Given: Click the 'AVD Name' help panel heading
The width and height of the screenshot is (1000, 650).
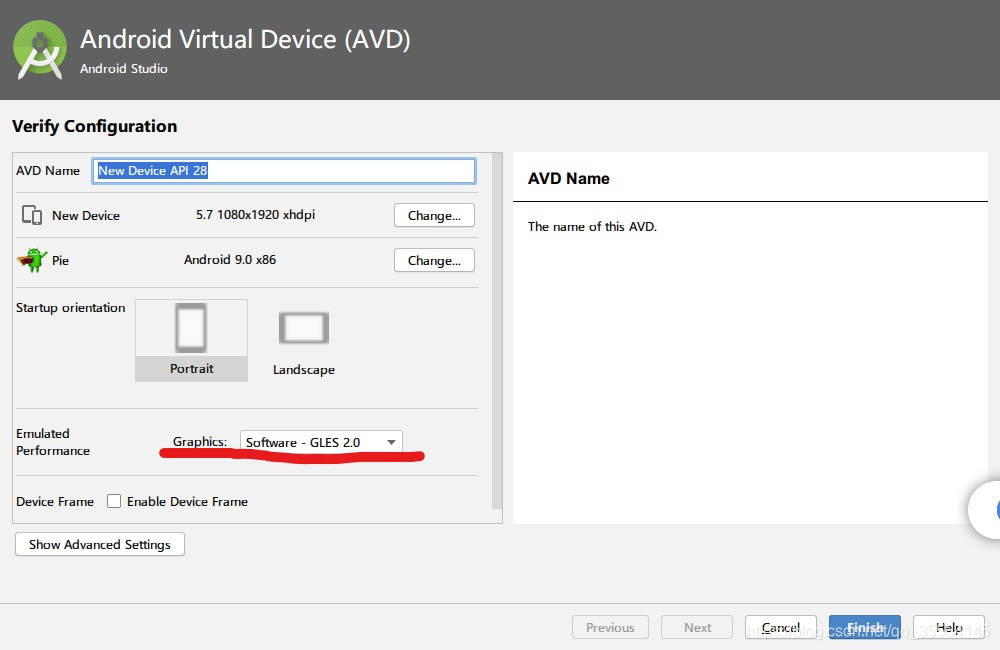Looking at the screenshot, I should (x=569, y=179).
